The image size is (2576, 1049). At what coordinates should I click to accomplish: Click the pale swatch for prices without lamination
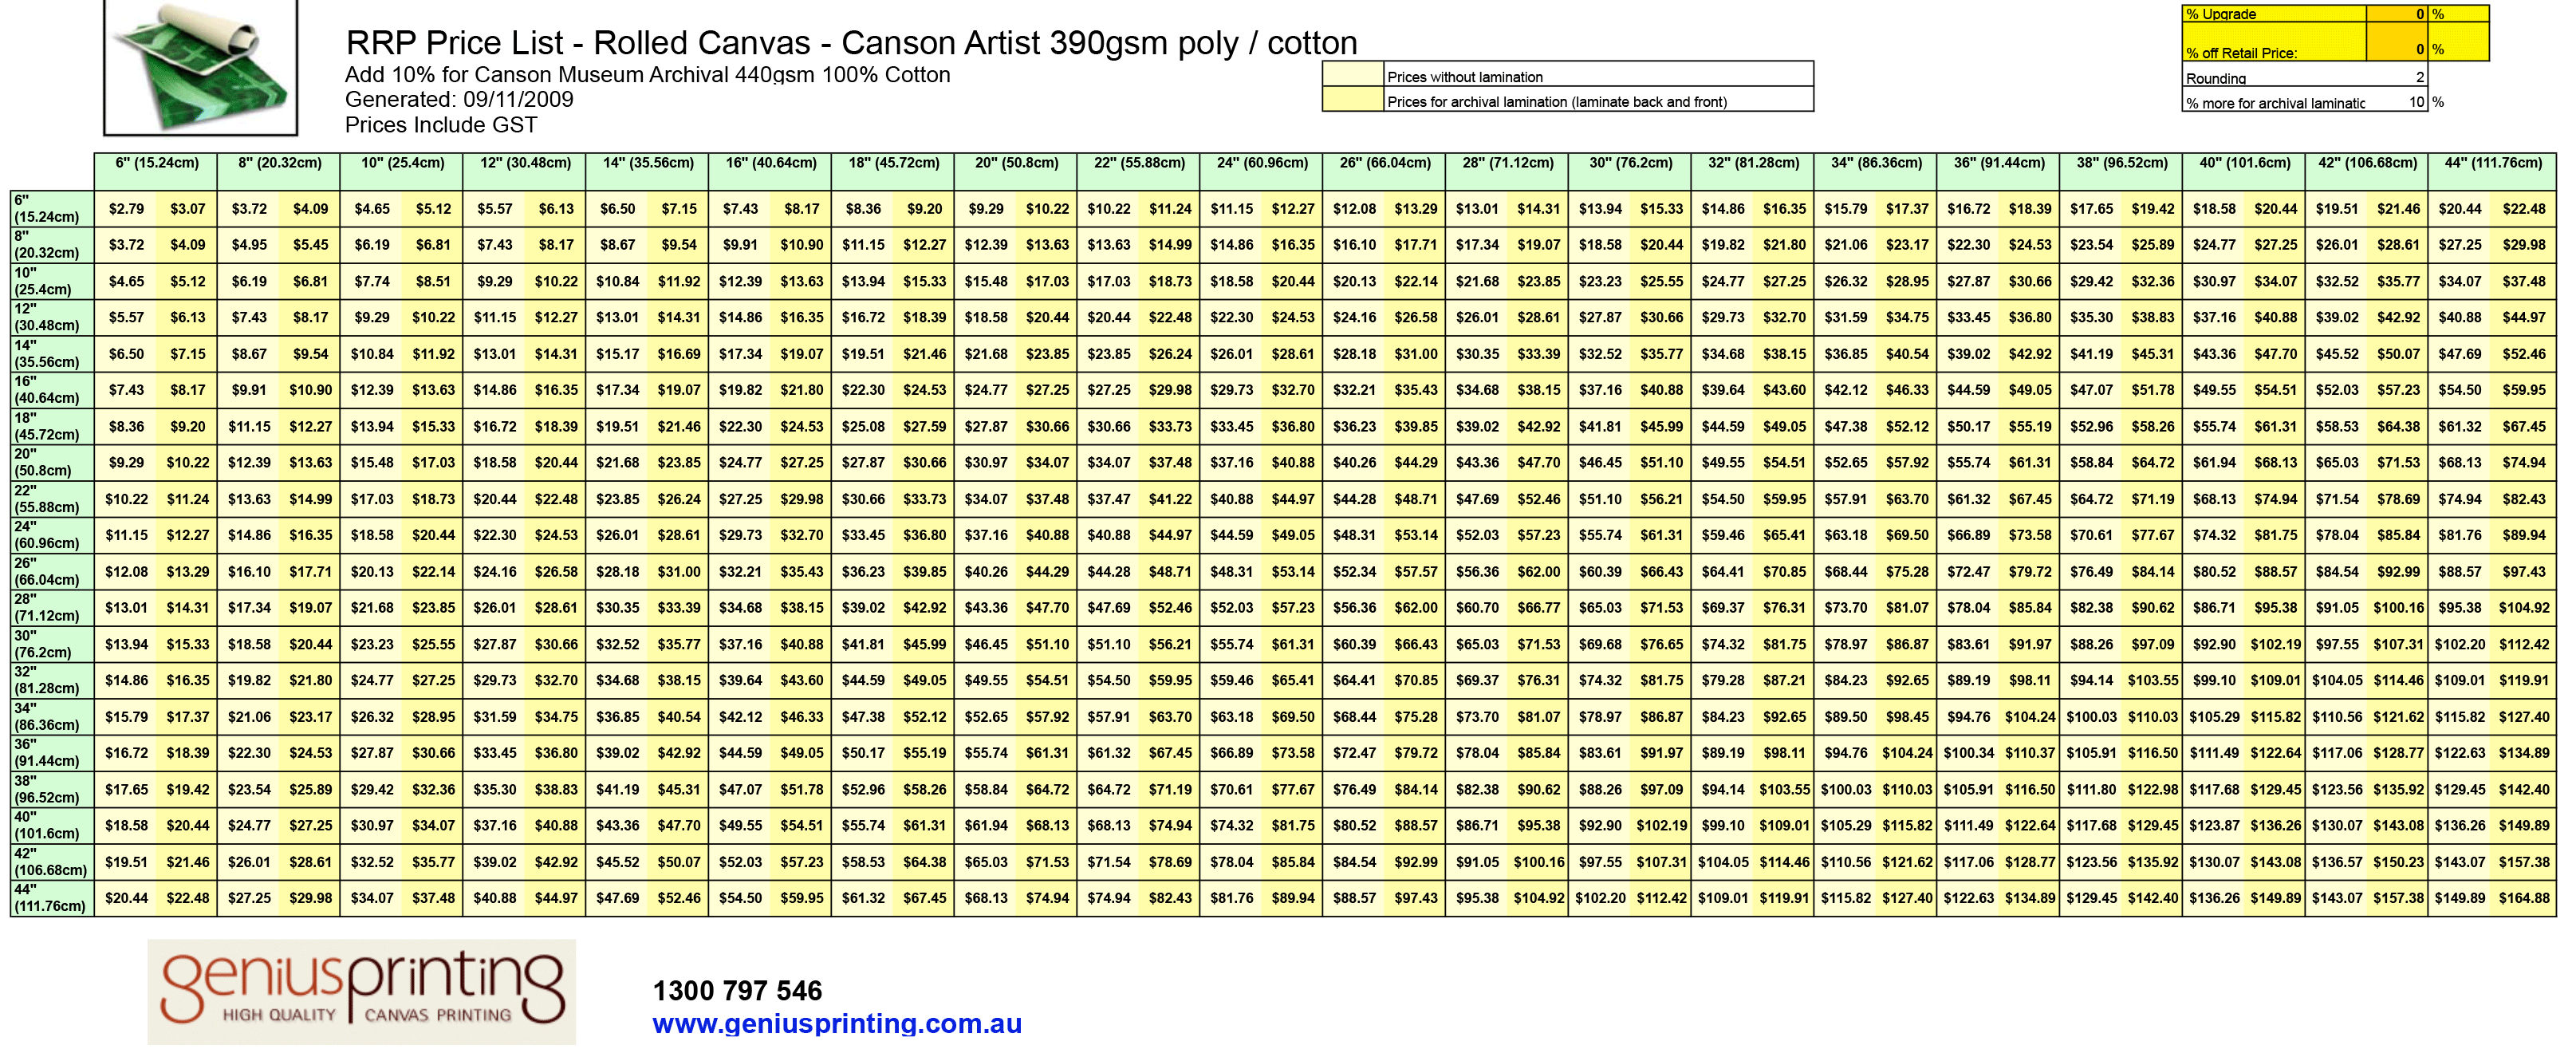point(1353,74)
